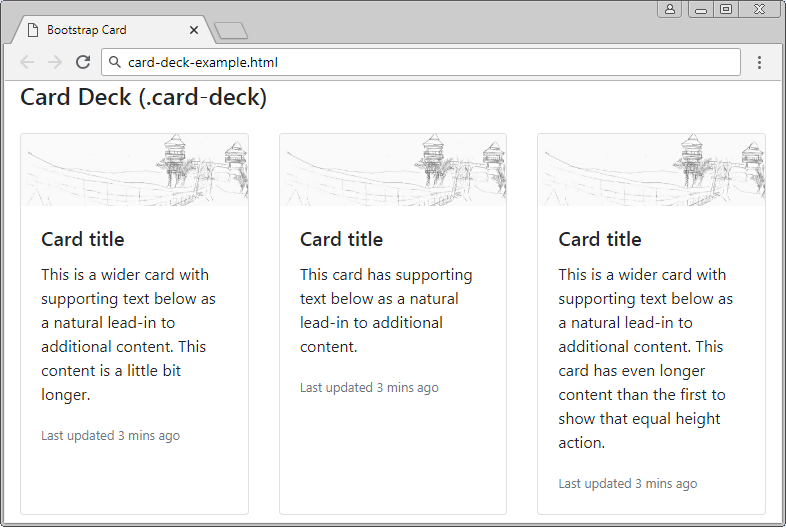Viewport: 786px width, 528px height.
Task: Click the third card's sketch image
Action: click(x=651, y=170)
